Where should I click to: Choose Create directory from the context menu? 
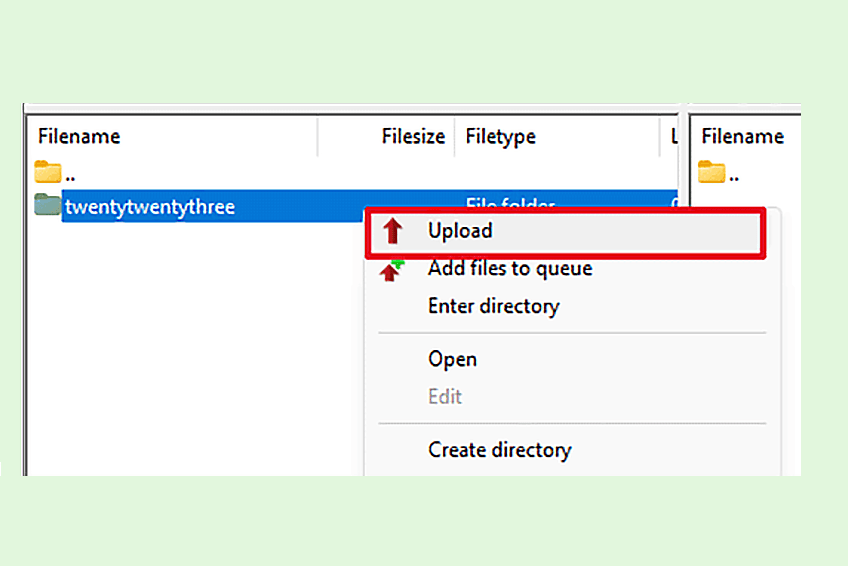click(x=499, y=450)
